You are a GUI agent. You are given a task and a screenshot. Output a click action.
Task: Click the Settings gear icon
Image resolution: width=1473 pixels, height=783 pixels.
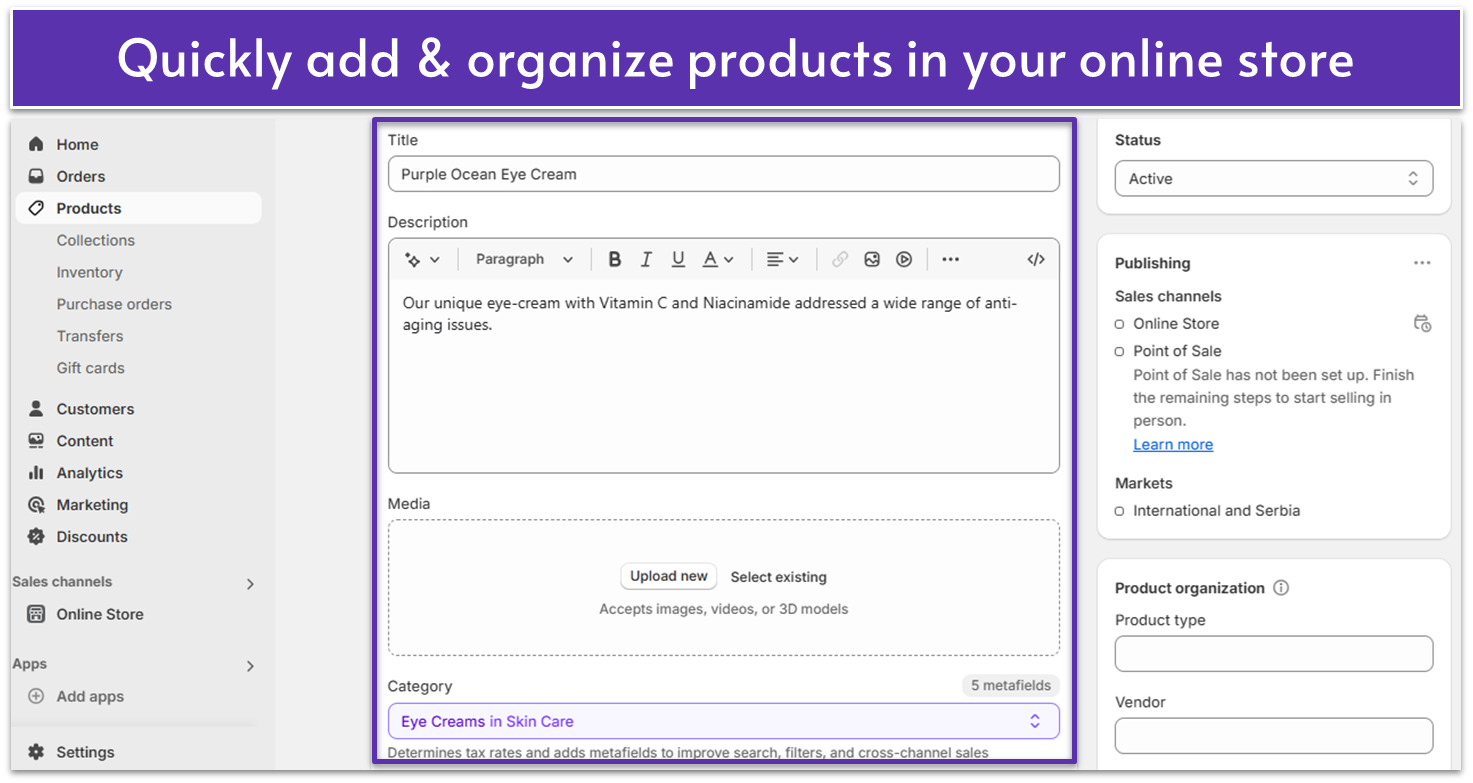pyautogui.click(x=36, y=752)
